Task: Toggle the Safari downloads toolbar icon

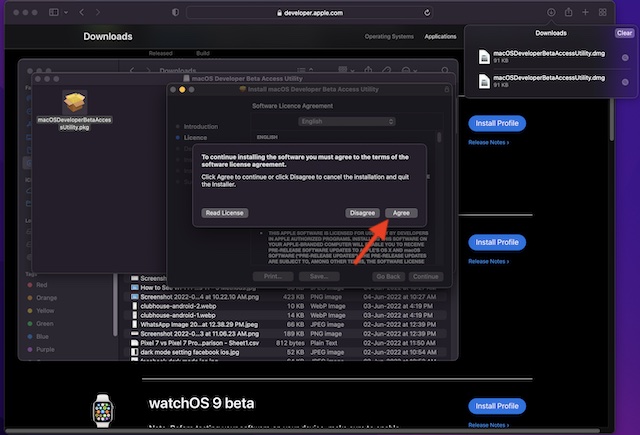Action: click(x=551, y=13)
